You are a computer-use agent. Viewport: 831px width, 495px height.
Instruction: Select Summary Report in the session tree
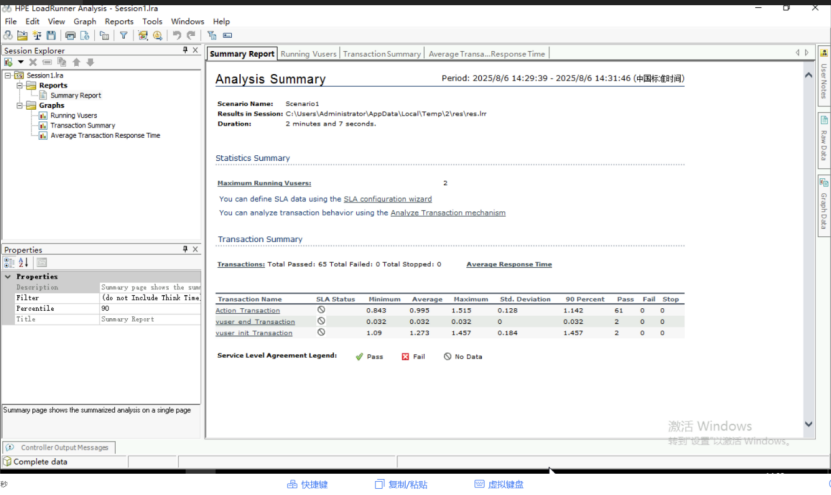[x=75, y=95]
